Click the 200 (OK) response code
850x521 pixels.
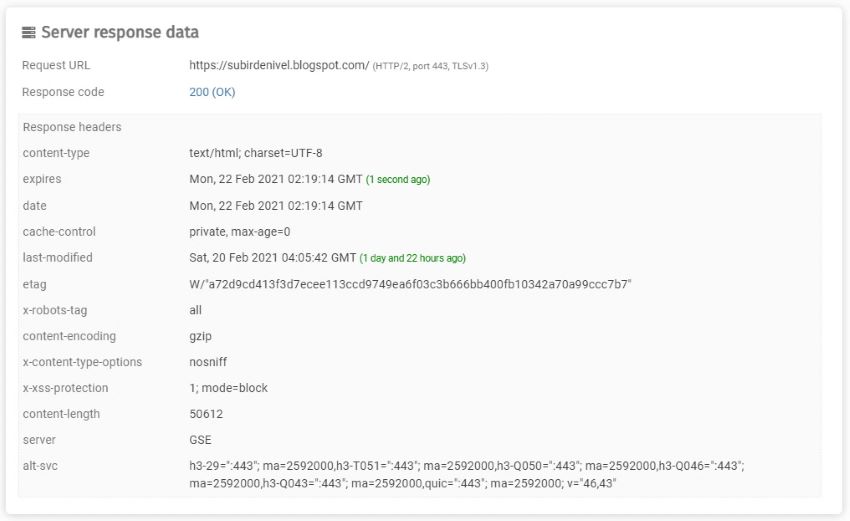click(x=212, y=92)
